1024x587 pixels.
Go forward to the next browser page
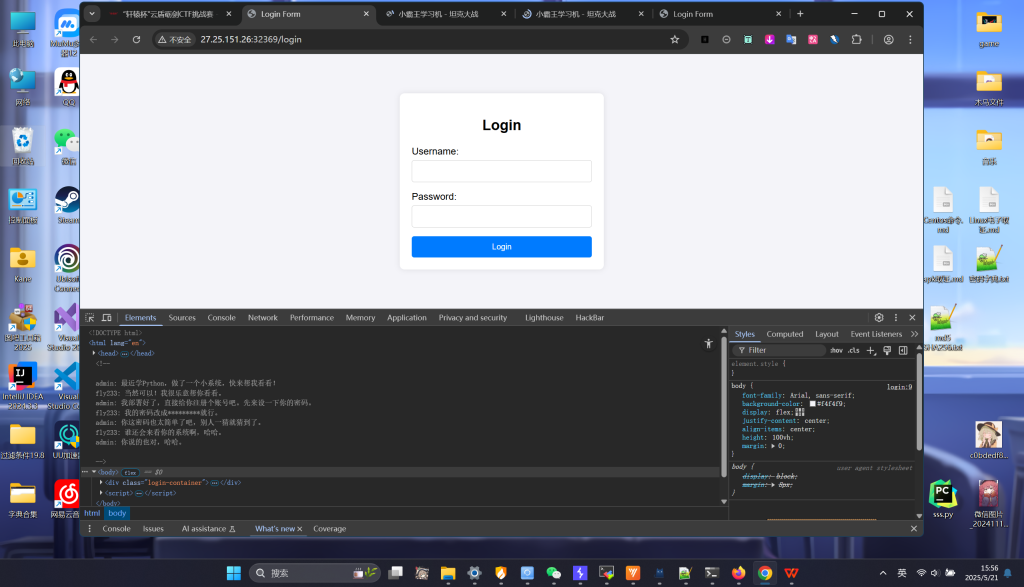(115, 40)
